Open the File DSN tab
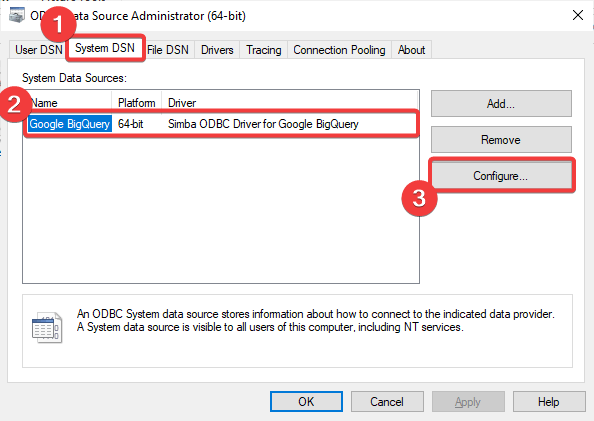Screen dimensions: 594x421 (x=168, y=50)
